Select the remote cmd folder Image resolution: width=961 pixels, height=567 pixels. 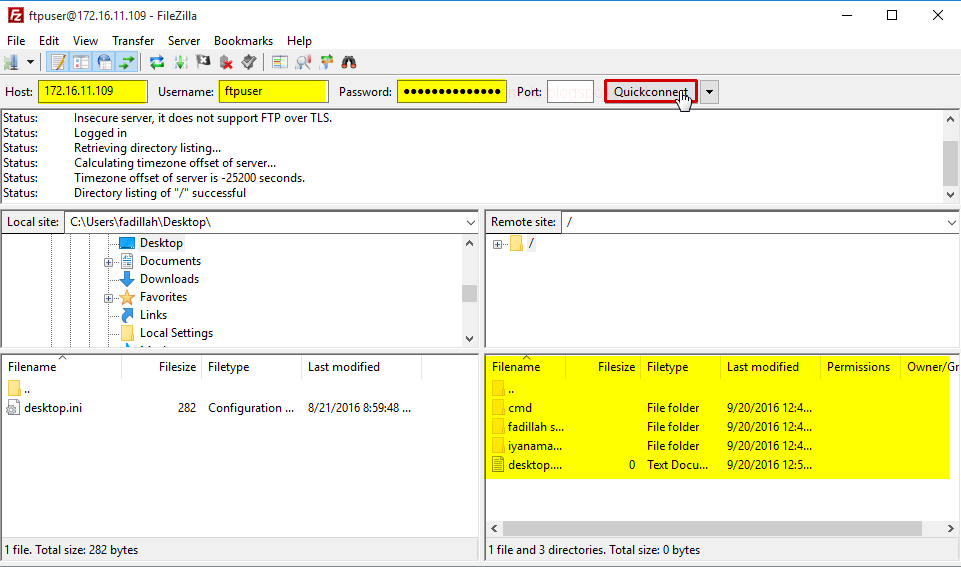(520, 408)
